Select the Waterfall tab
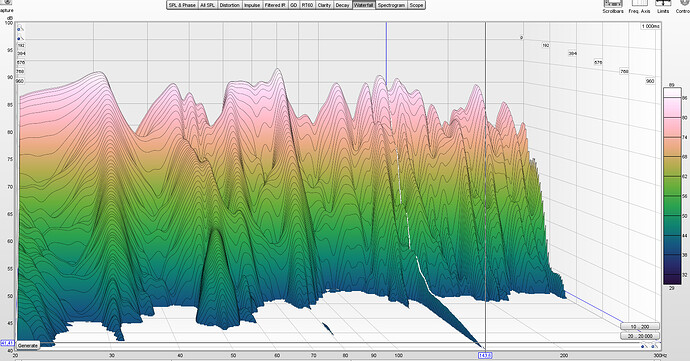This screenshot has height=361, width=690. click(363, 5)
